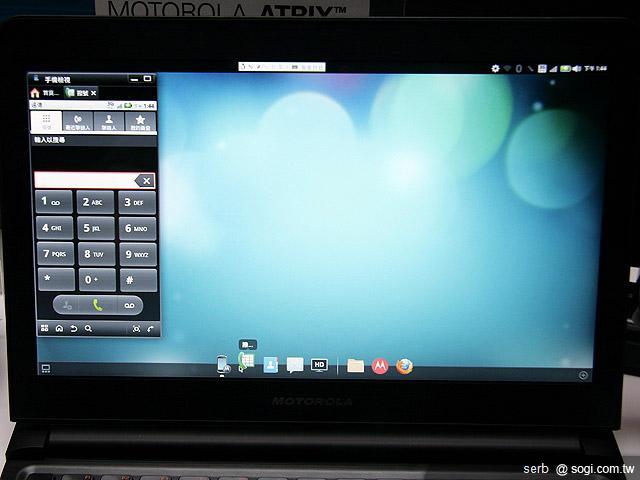This screenshot has height=480, width=640.
Task: Click add icon at dock far right
Action: pos(583,375)
